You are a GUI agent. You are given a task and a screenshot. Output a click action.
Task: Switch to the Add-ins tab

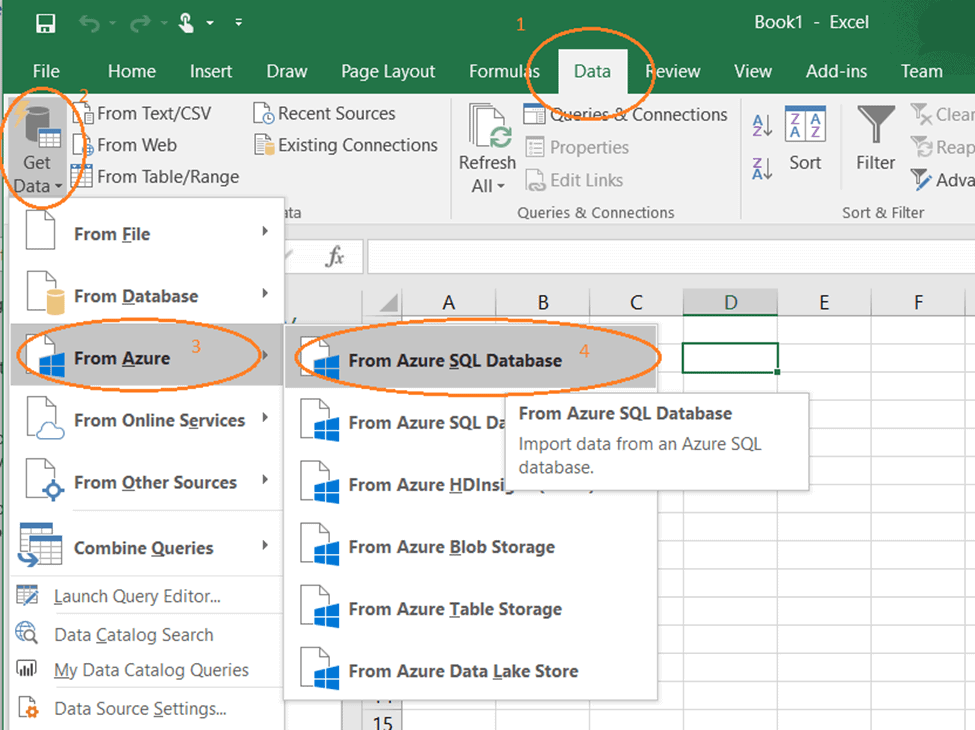point(836,72)
